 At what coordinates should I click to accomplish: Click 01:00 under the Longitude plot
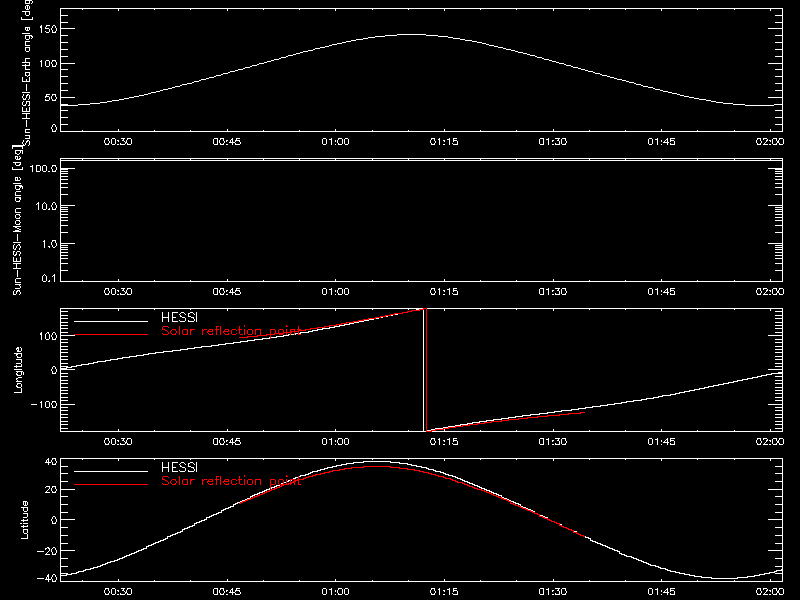click(335, 442)
